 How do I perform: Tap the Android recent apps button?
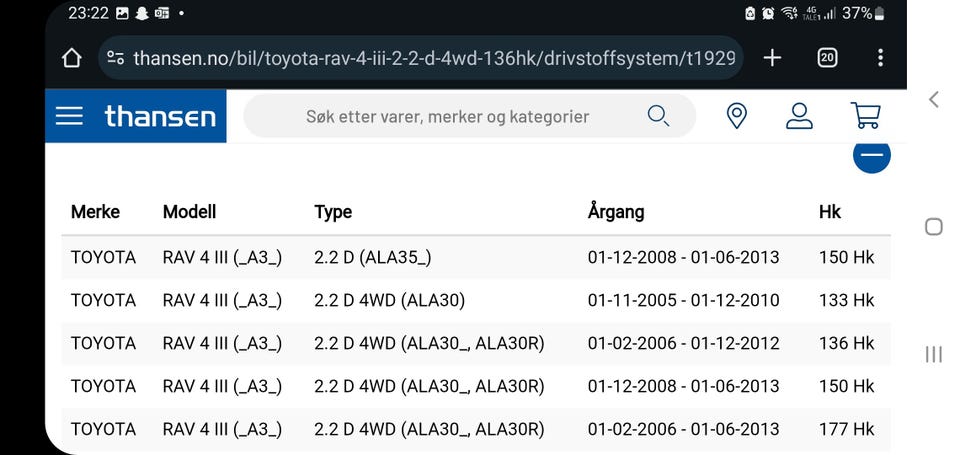click(934, 354)
